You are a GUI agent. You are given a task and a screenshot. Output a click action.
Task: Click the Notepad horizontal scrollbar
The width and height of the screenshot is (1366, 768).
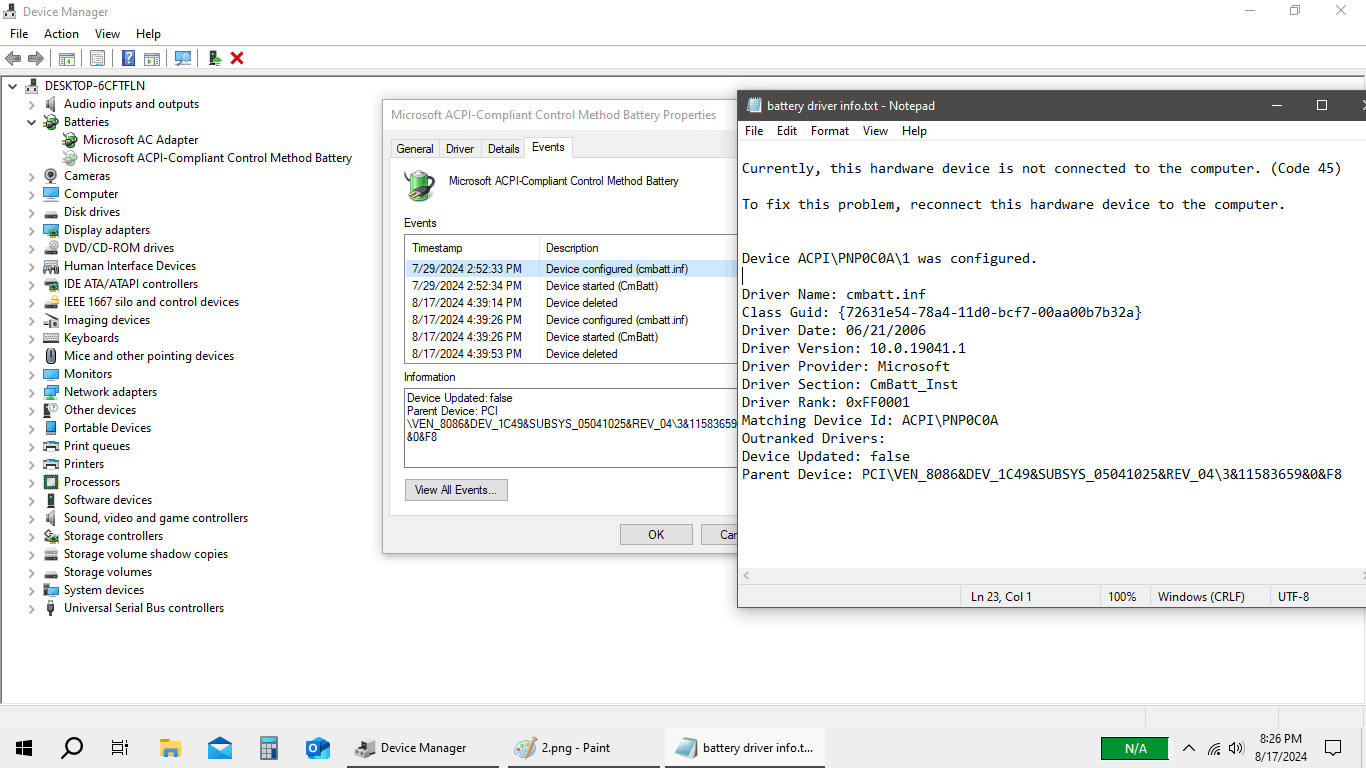pyautogui.click(x=1052, y=575)
